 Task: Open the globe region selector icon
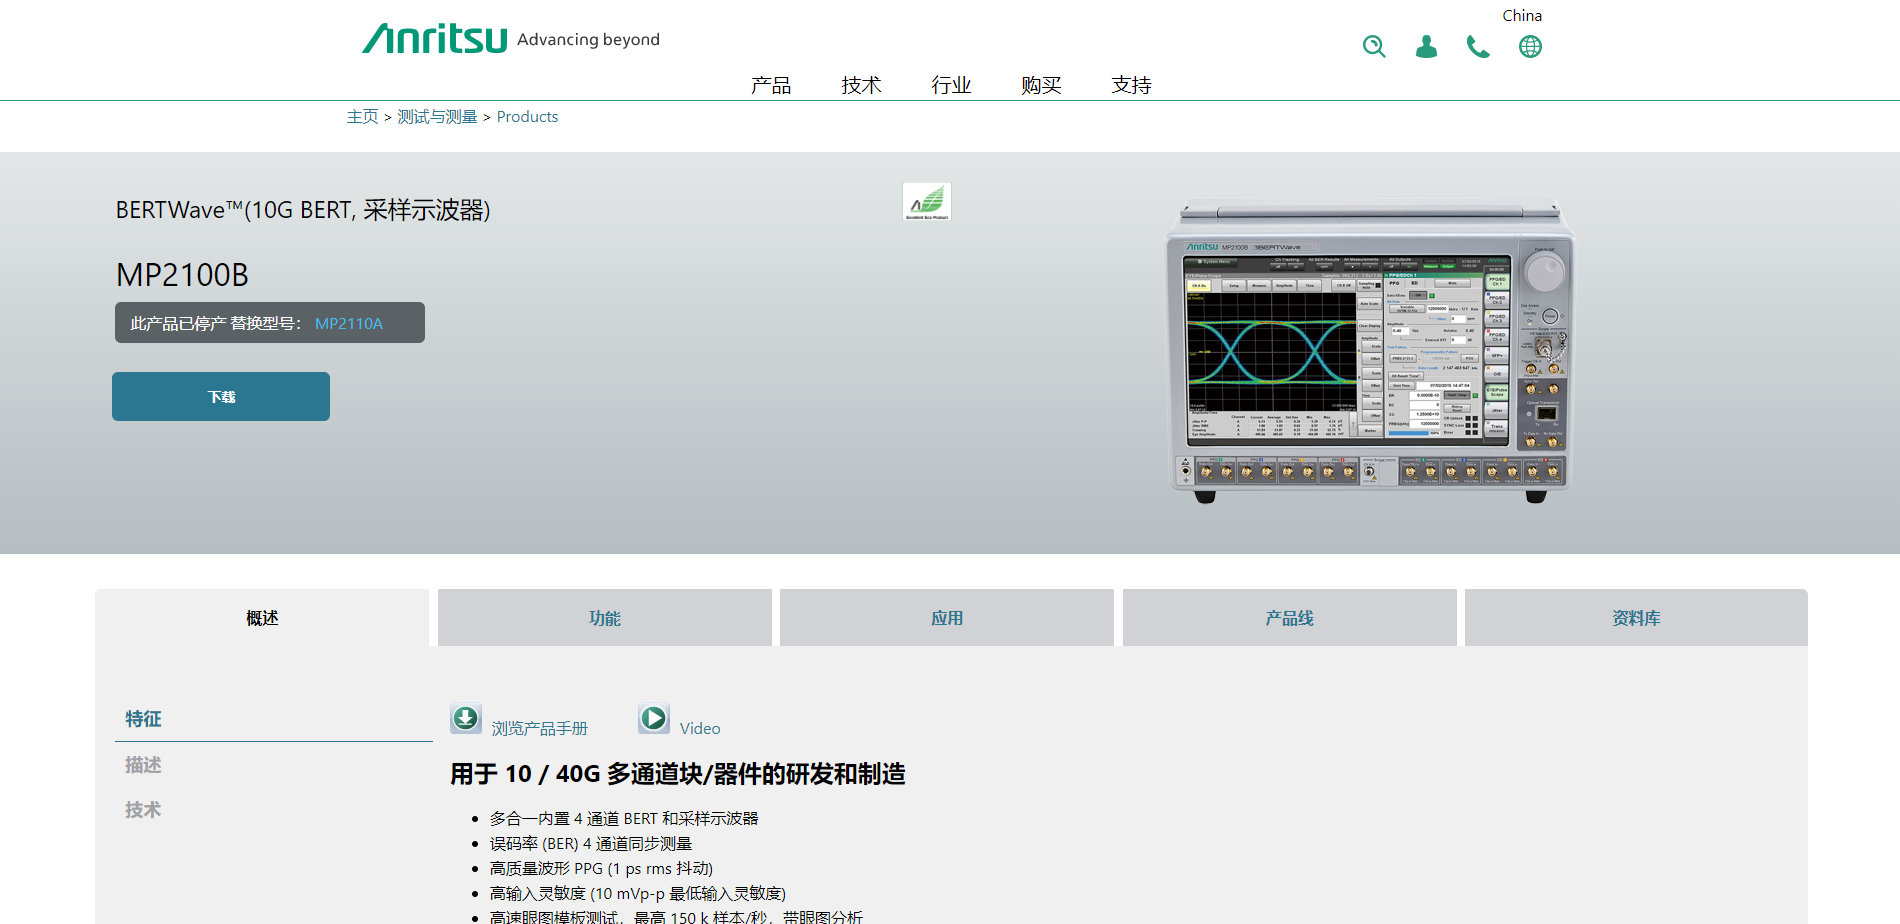point(1530,47)
